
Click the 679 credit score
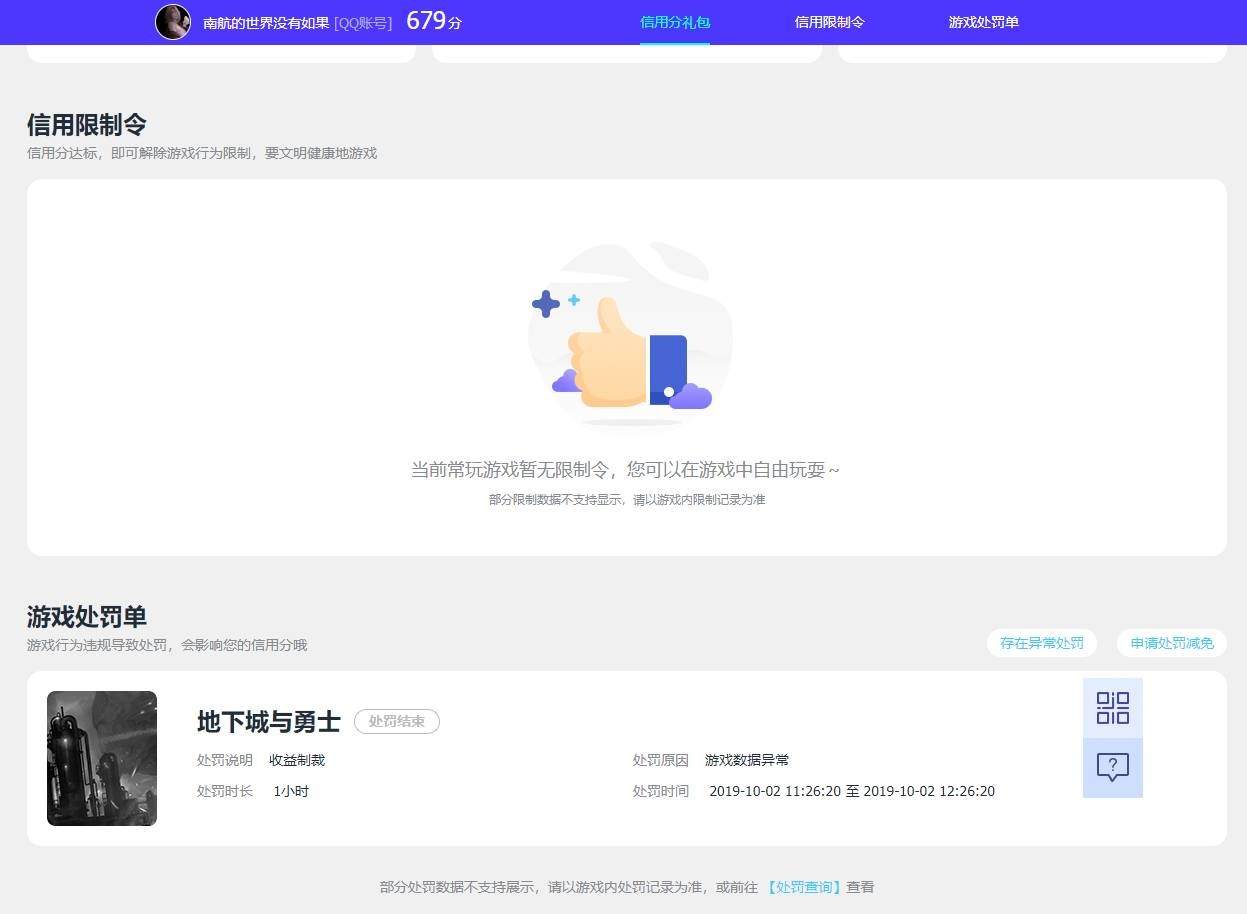click(x=434, y=21)
